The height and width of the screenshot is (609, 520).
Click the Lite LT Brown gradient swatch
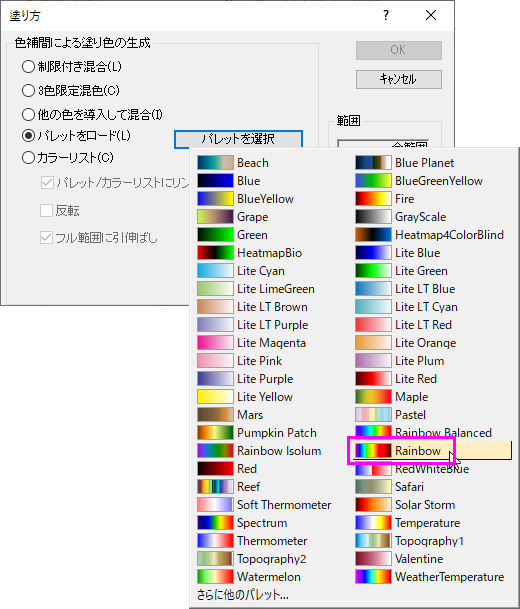click(215, 306)
